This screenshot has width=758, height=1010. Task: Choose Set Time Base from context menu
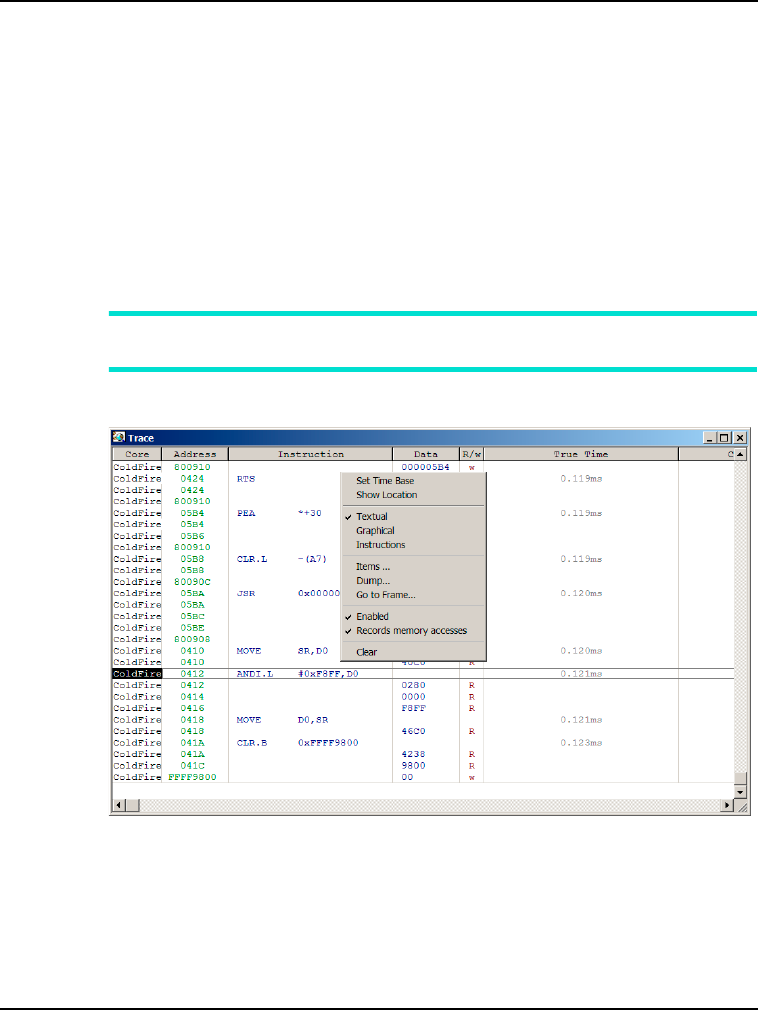coord(384,481)
